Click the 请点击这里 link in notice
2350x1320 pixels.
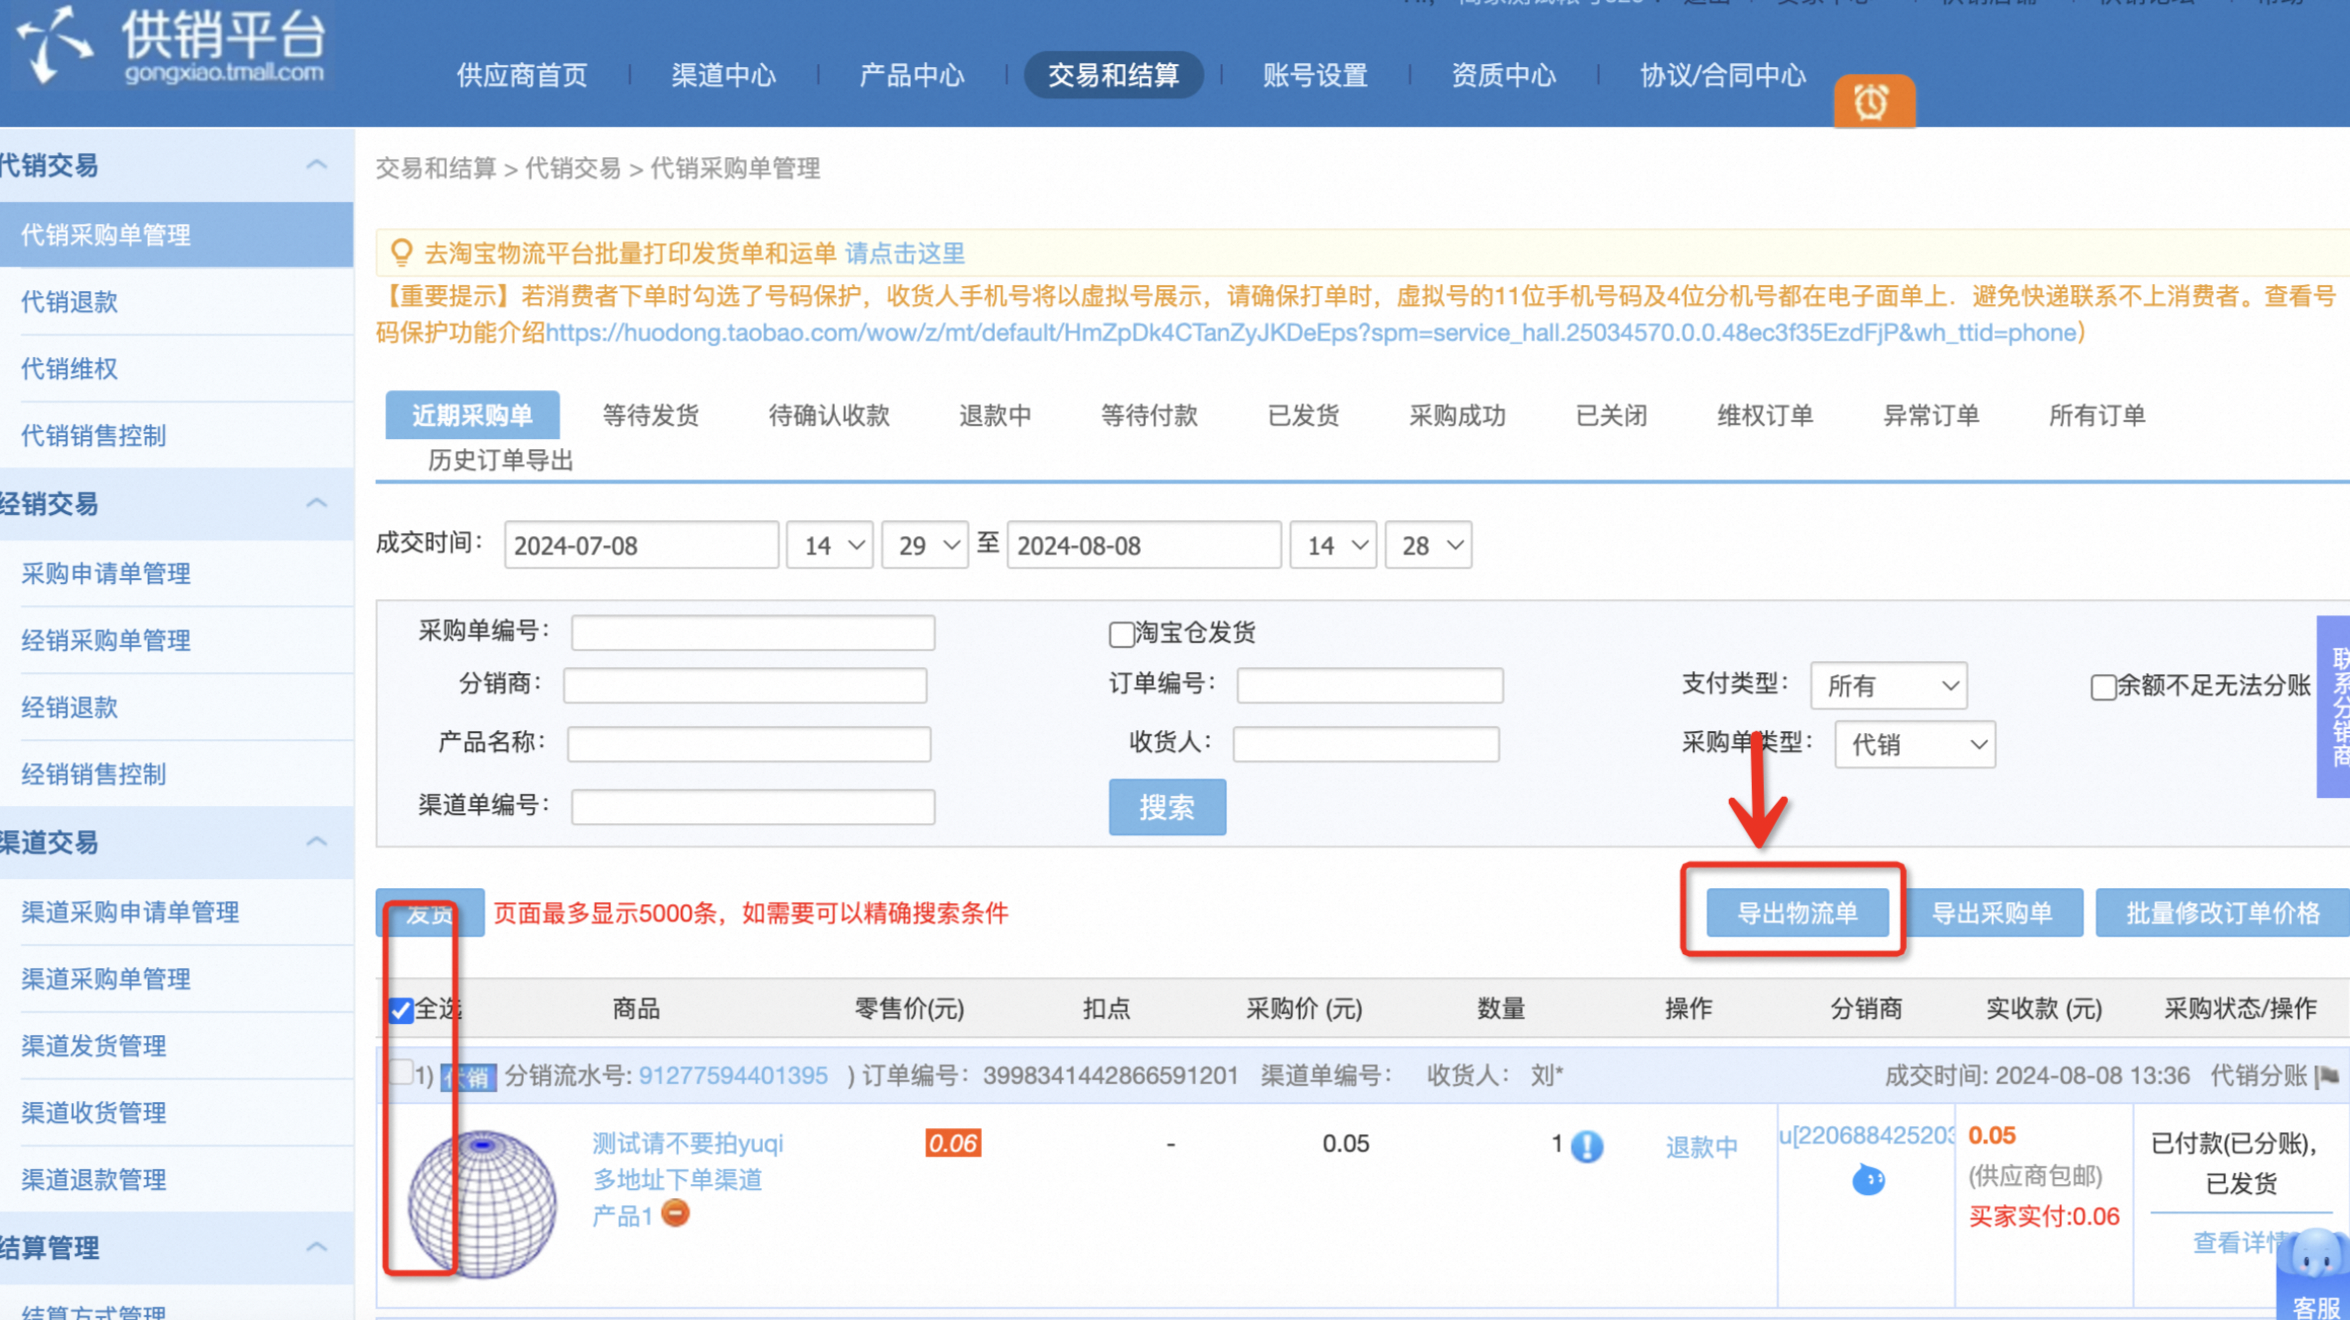pyautogui.click(x=905, y=253)
